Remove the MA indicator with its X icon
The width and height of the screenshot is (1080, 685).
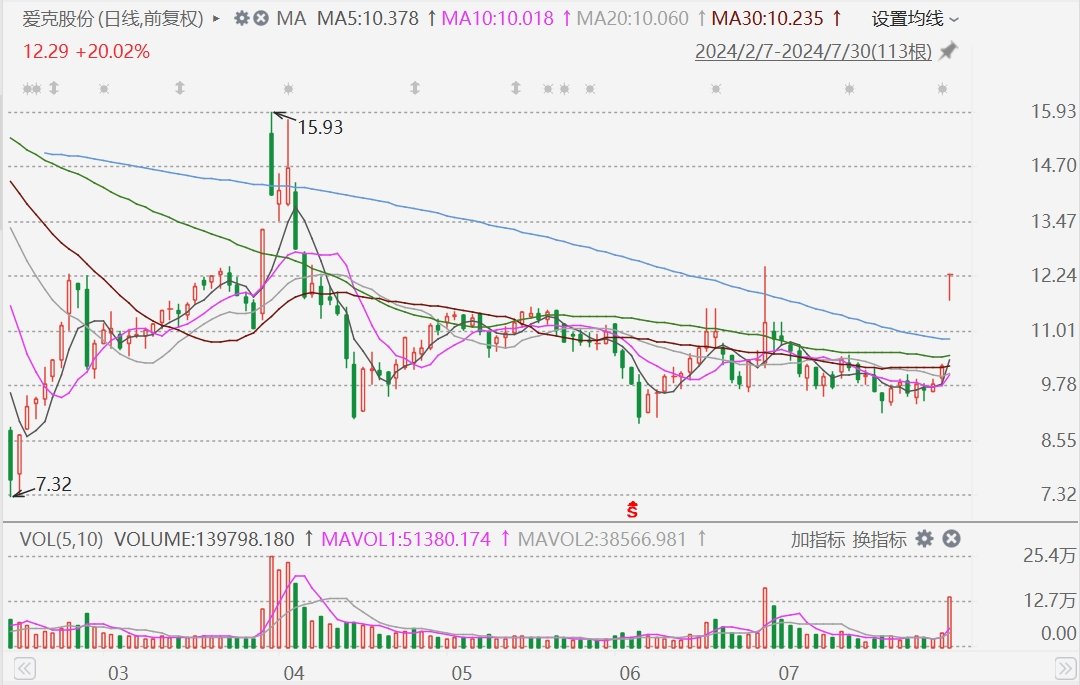[261, 19]
